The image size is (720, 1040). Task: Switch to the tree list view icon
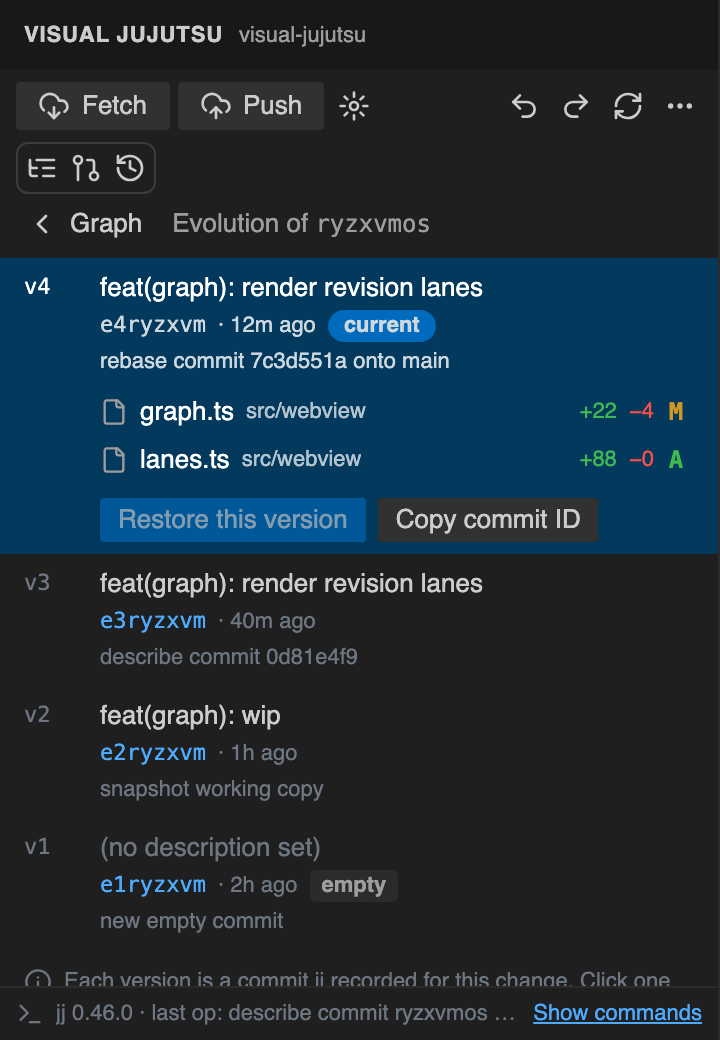(42, 168)
